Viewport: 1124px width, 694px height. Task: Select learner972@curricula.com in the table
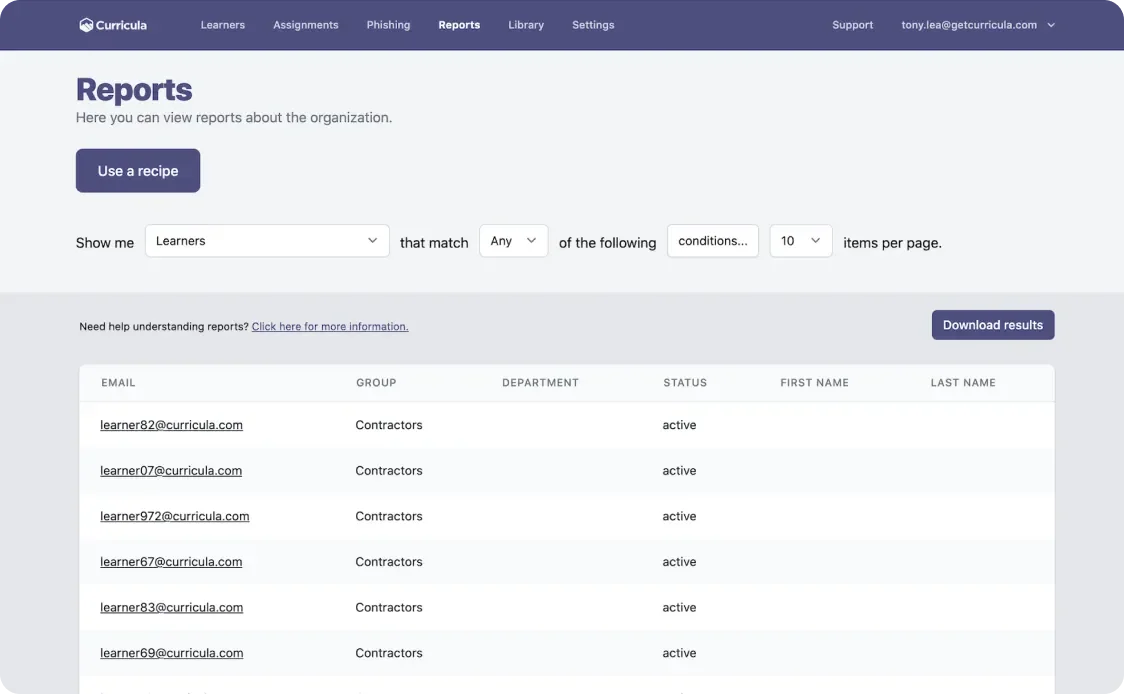pyautogui.click(x=174, y=516)
